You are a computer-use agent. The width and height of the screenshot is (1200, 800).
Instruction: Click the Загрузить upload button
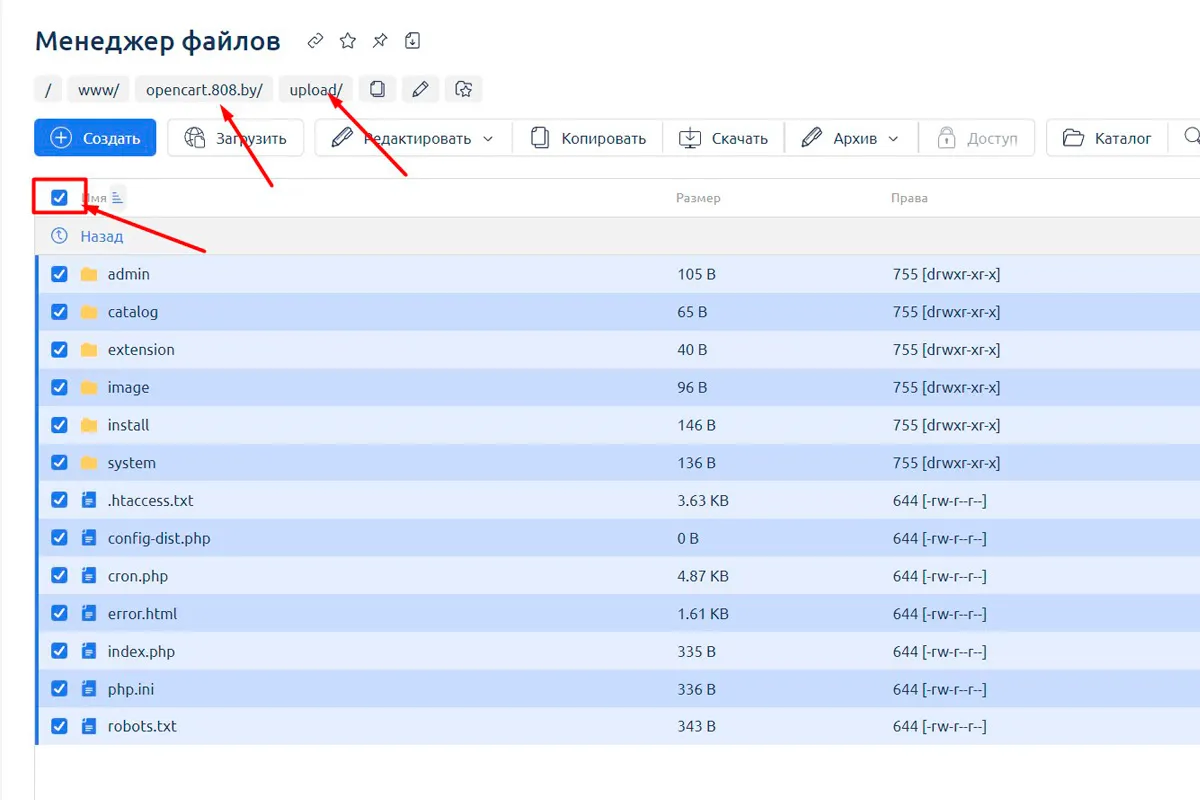click(x=235, y=138)
